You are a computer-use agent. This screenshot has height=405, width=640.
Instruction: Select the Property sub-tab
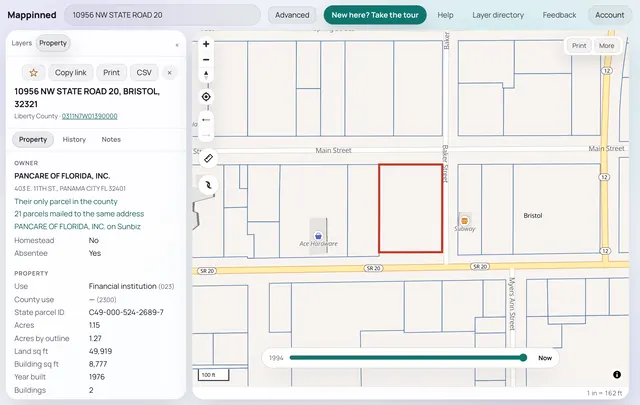point(33,140)
